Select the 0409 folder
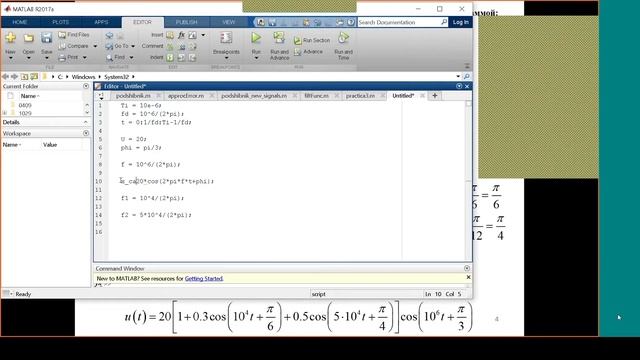The image size is (640, 360). point(25,105)
